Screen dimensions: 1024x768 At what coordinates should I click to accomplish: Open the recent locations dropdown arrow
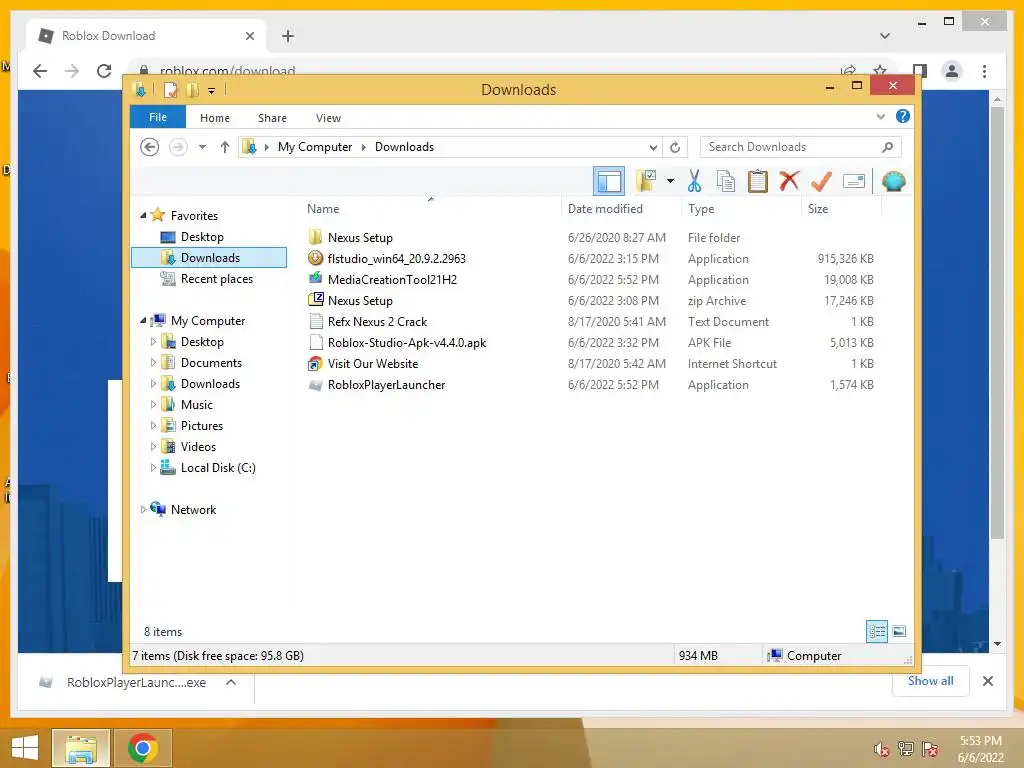tap(202, 147)
